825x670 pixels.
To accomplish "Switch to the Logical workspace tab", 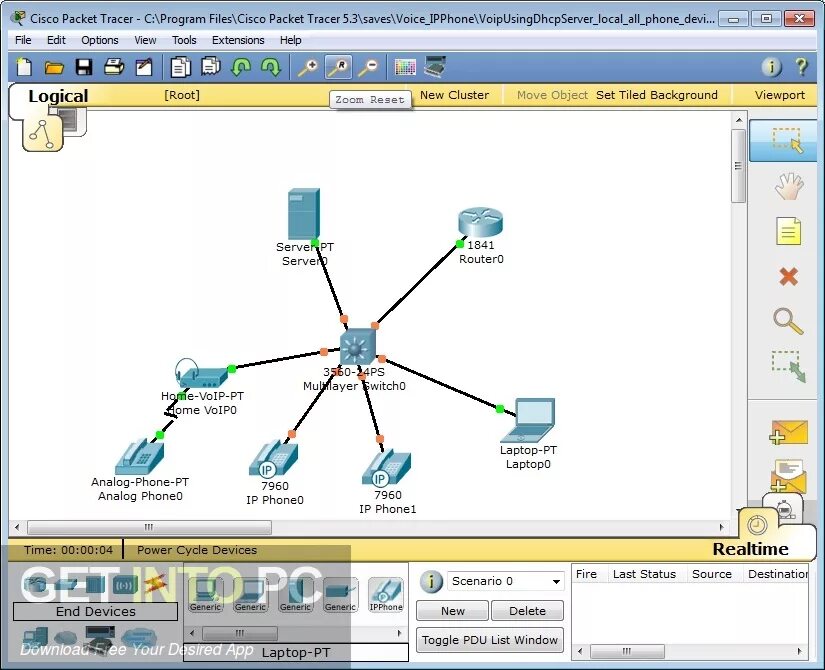I will (x=58, y=96).
